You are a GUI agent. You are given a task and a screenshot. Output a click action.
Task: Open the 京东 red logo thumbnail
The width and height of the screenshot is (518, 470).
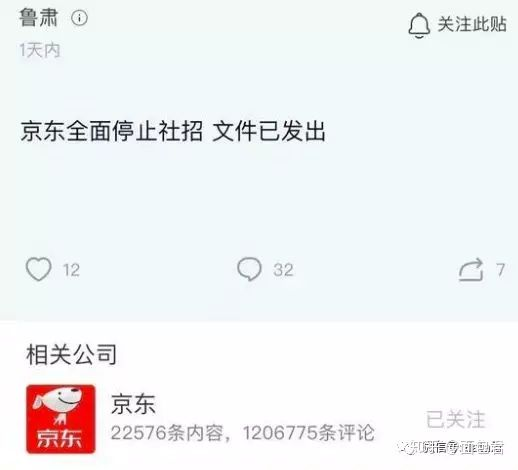[61, 419]
